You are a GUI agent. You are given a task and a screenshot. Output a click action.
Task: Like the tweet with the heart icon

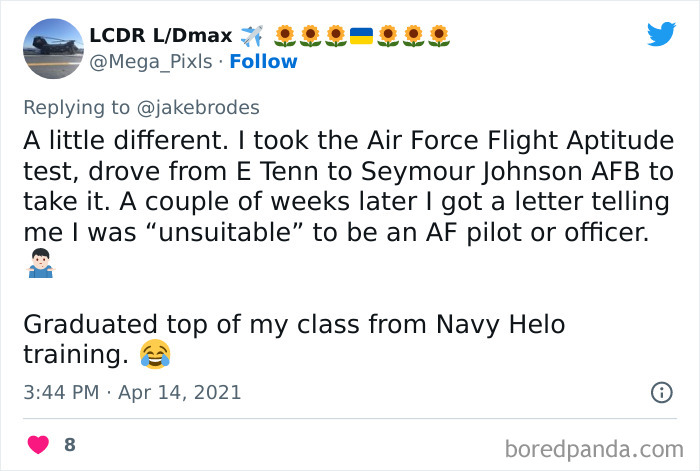[x=39, y=443]
